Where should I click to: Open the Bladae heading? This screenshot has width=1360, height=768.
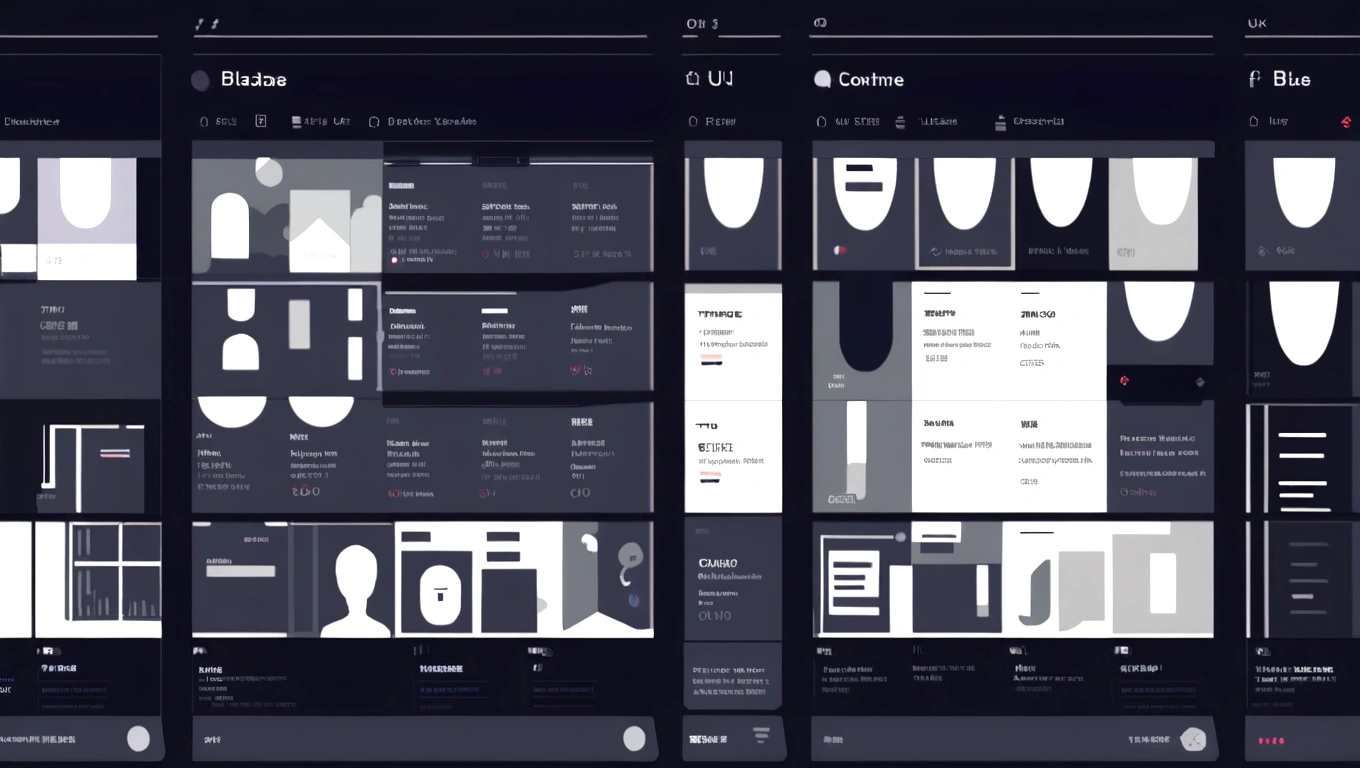click(x=253, y=80)
